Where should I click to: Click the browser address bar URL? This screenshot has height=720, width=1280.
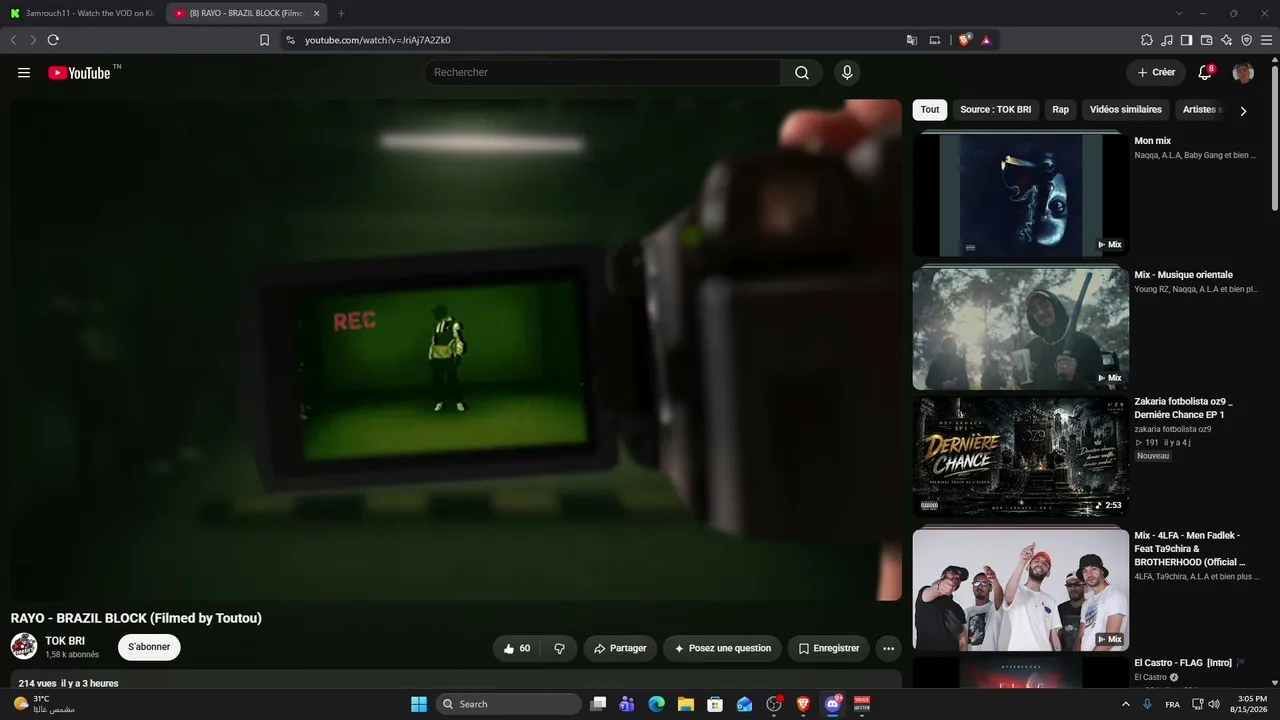point(377,40)
